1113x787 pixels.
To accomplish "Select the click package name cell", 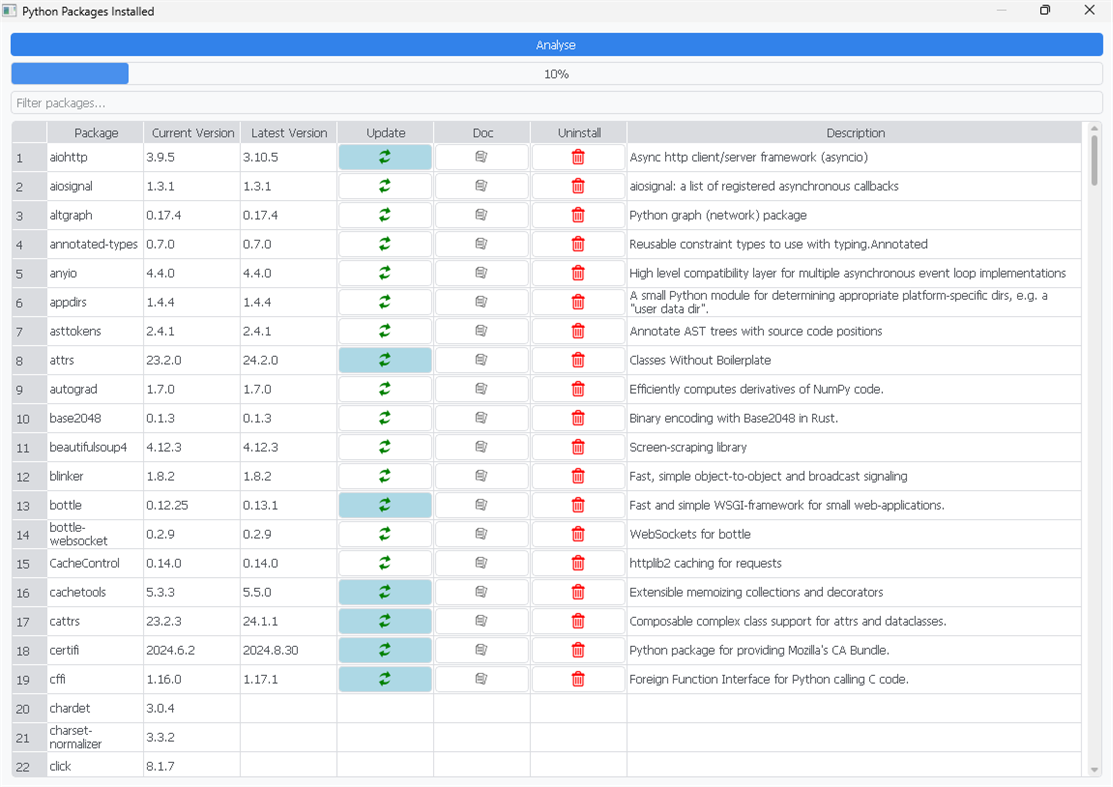I will tap(95, 766).
